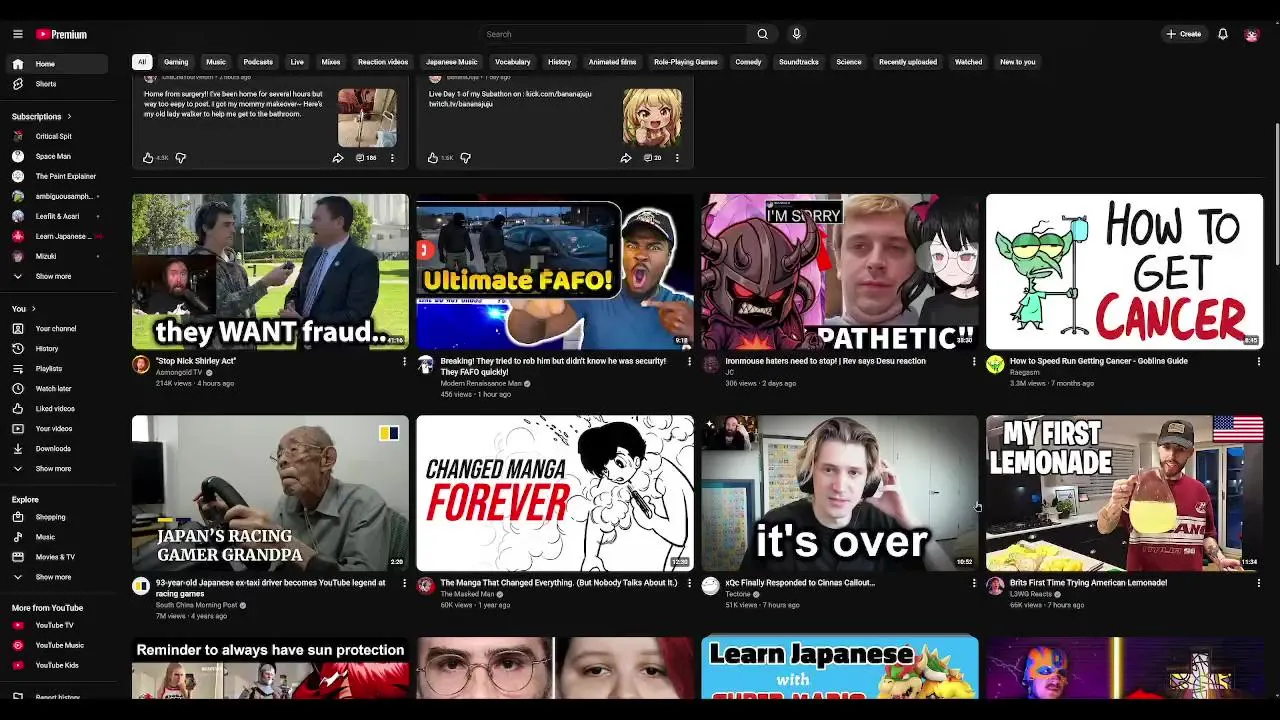Open Downloads in the sidebar
1280x720 pixels.
(55, 448)
